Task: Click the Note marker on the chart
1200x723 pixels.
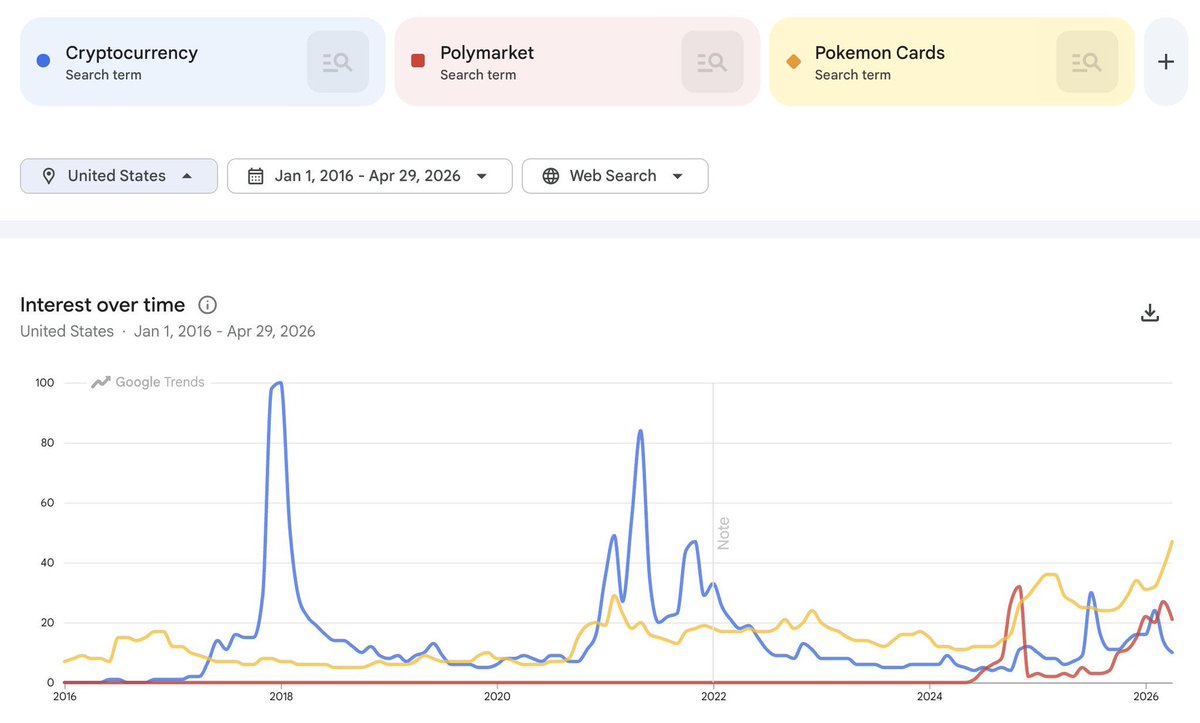Action: coord(723,533)
